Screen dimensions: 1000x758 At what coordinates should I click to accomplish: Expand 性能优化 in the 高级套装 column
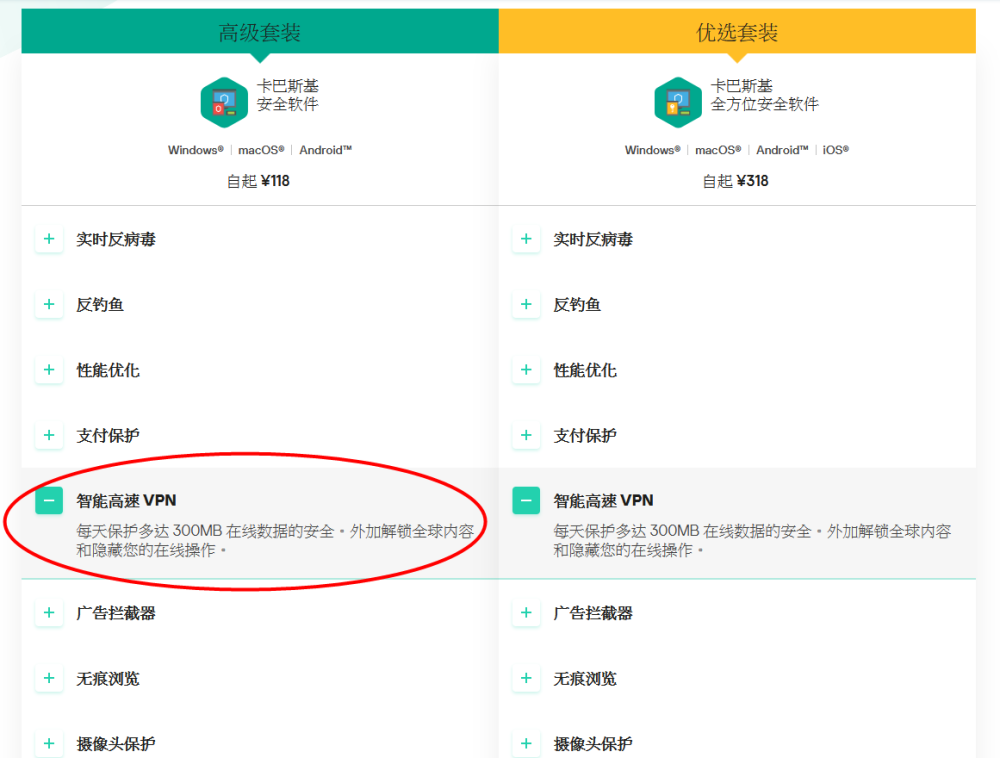click(49, 370)
